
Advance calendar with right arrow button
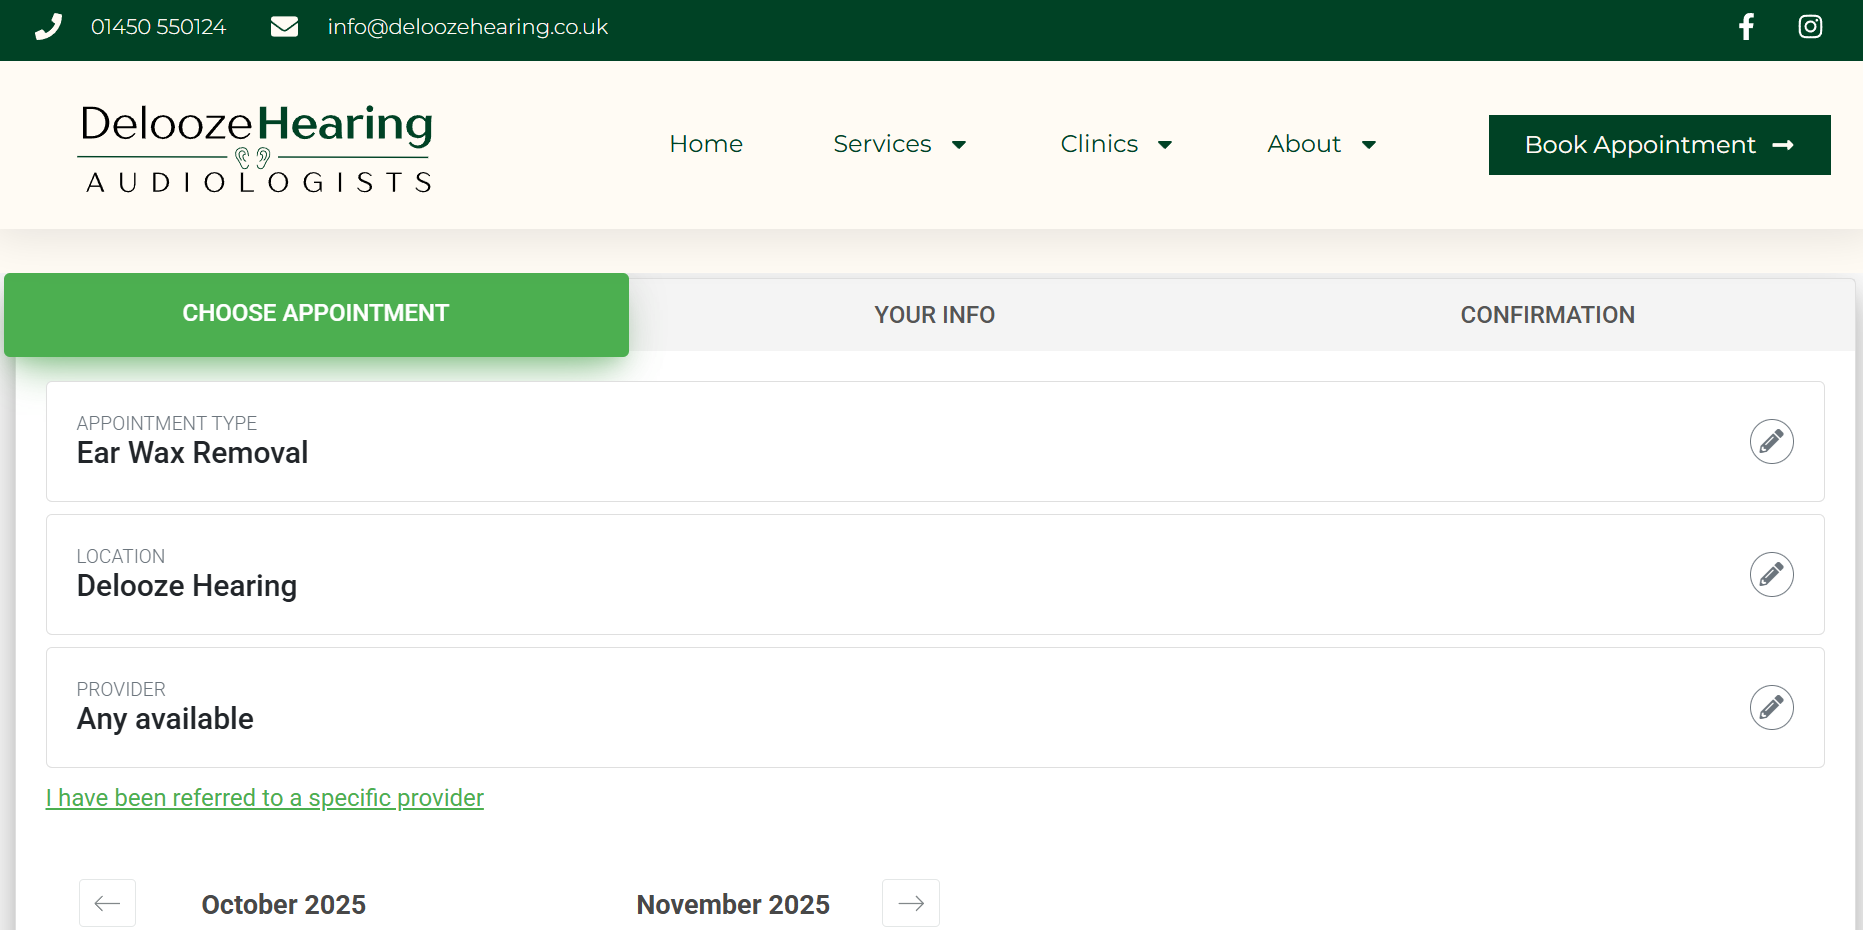[910, 903]
